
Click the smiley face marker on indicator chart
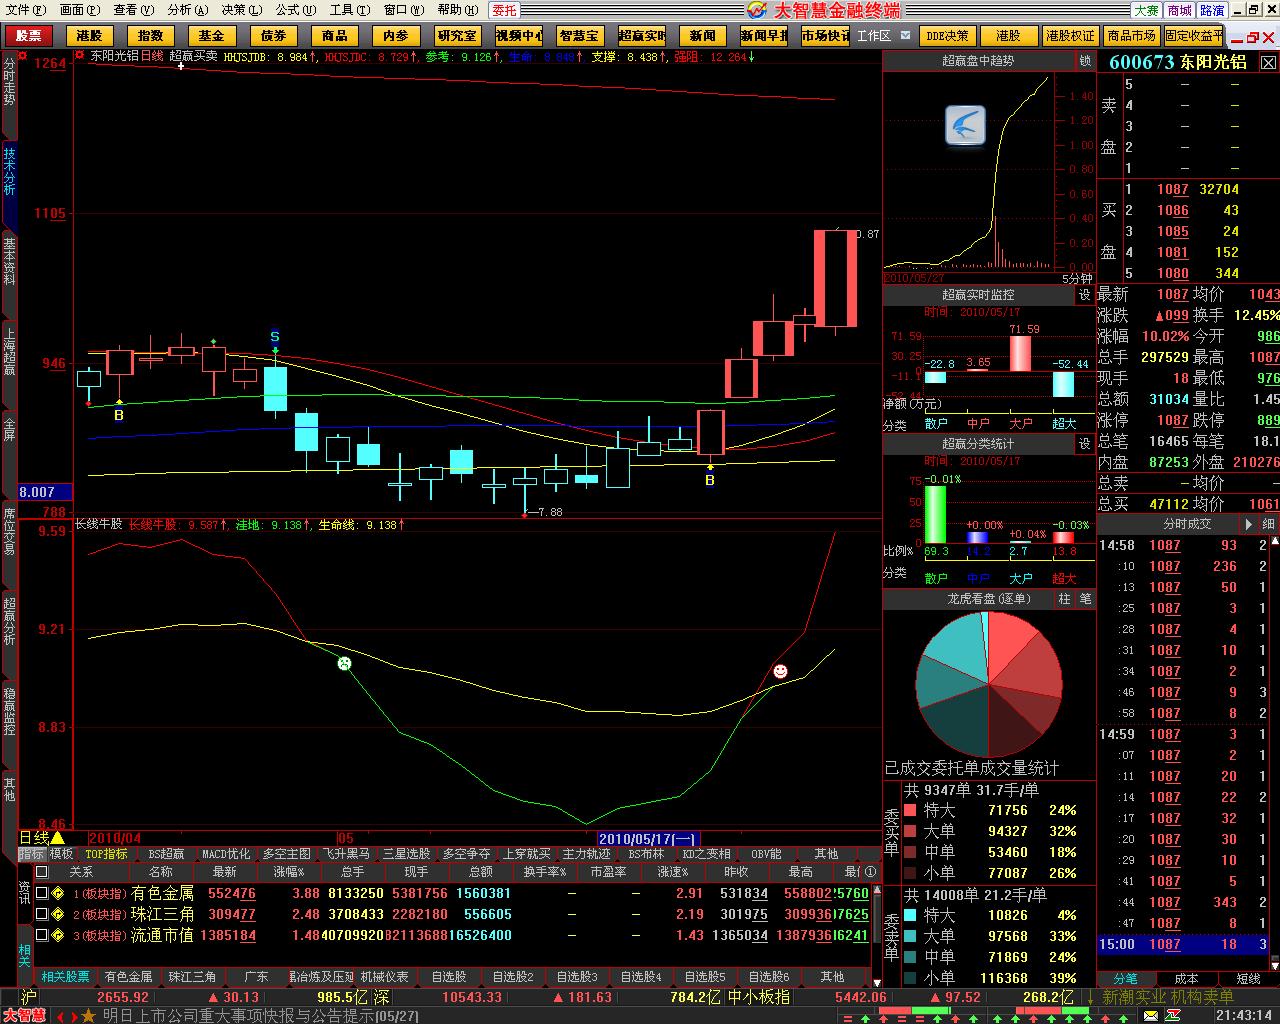[780, 671]
